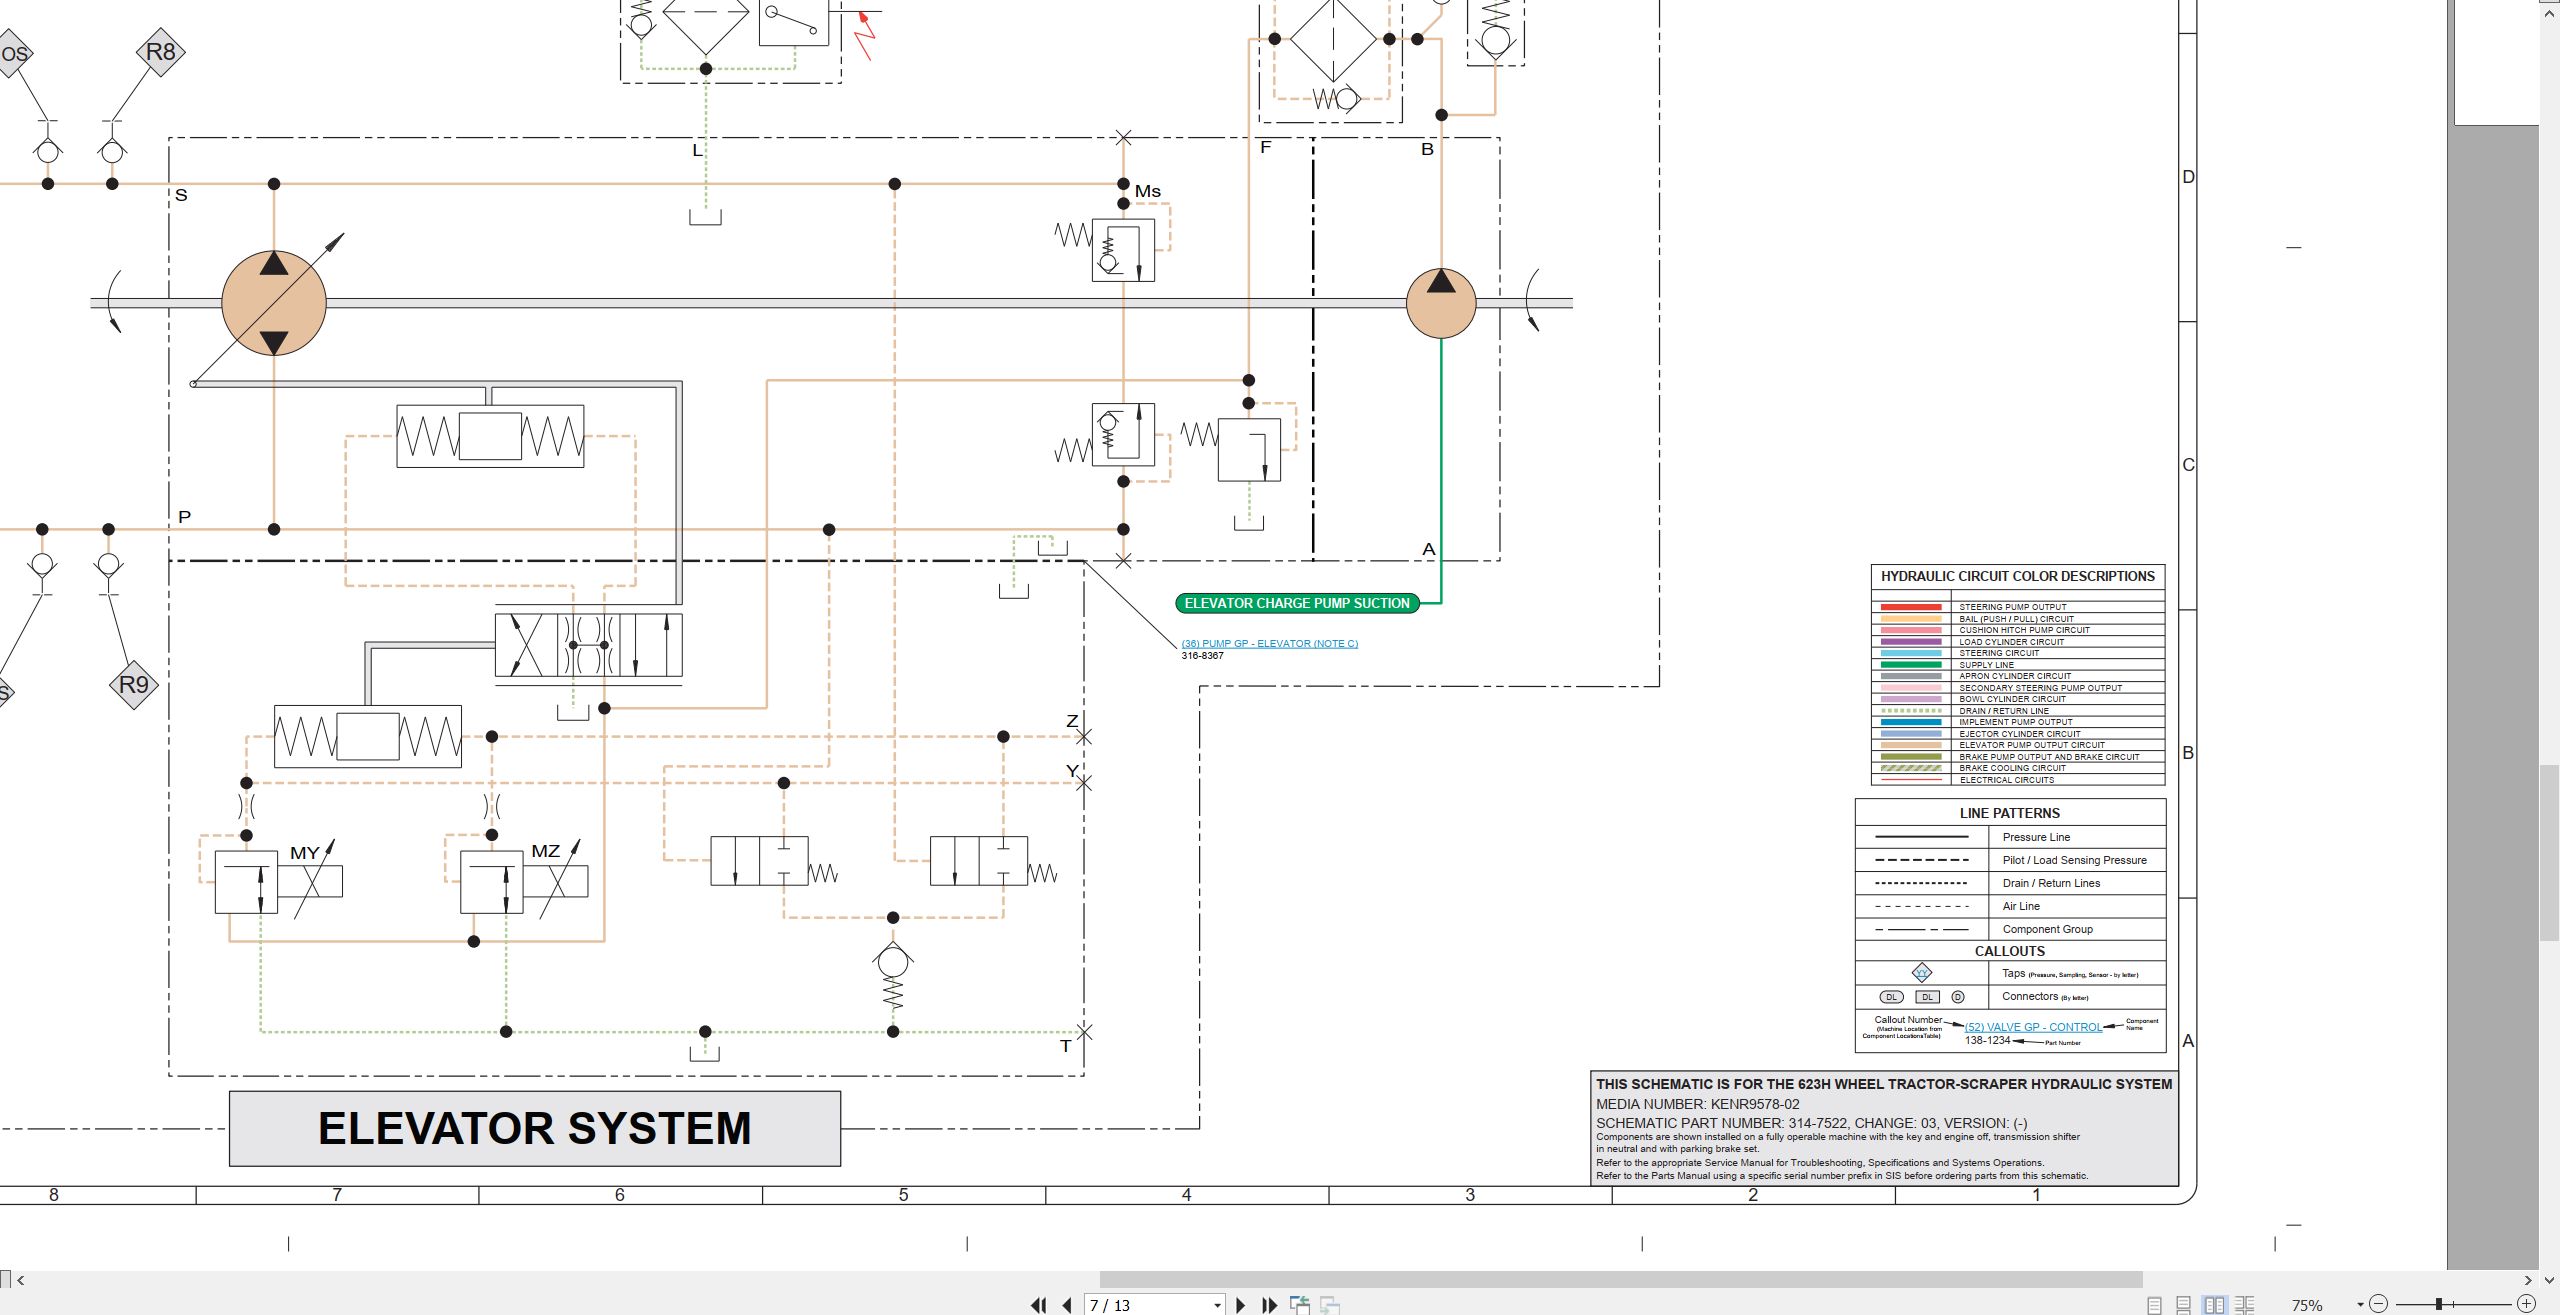Click the Drain / Return Lines entry
This screenshot has height=1315, width=2560.
coord(2051,883)
